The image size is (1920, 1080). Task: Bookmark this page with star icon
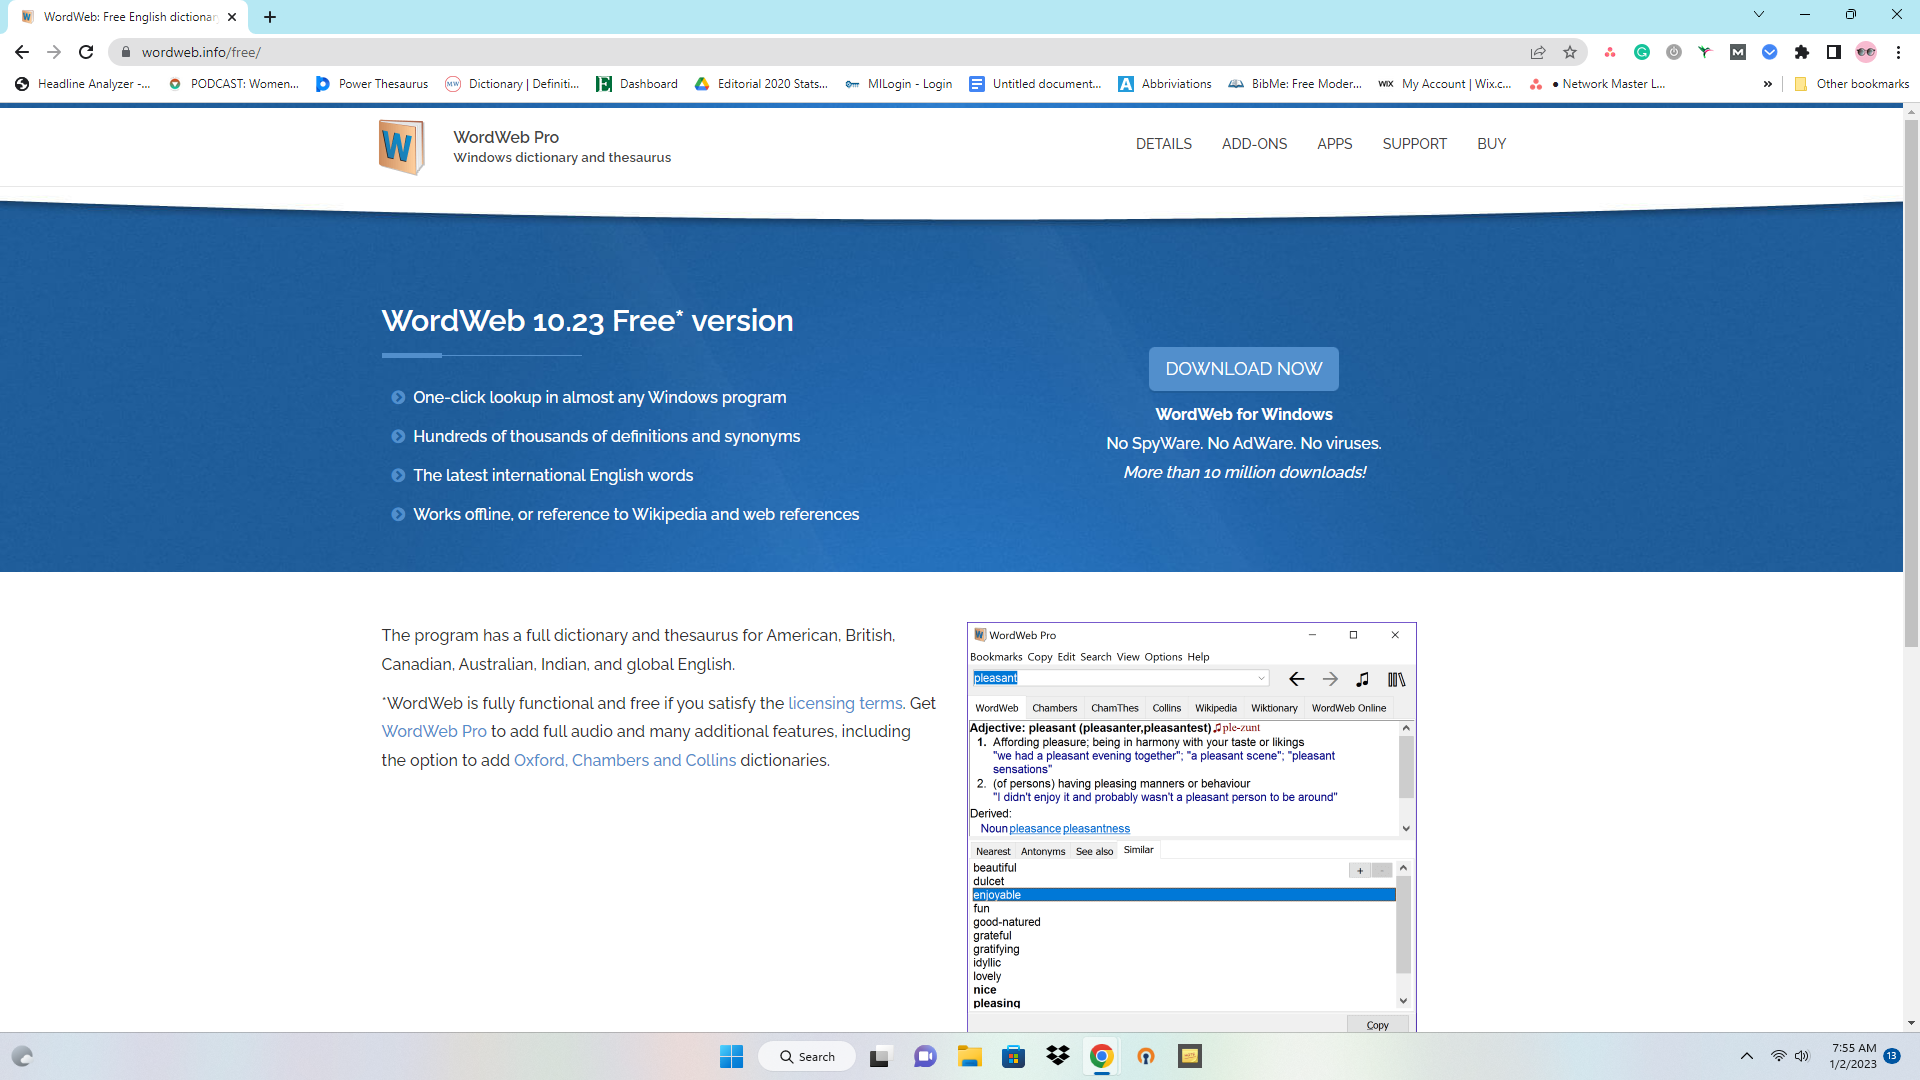1570,52
